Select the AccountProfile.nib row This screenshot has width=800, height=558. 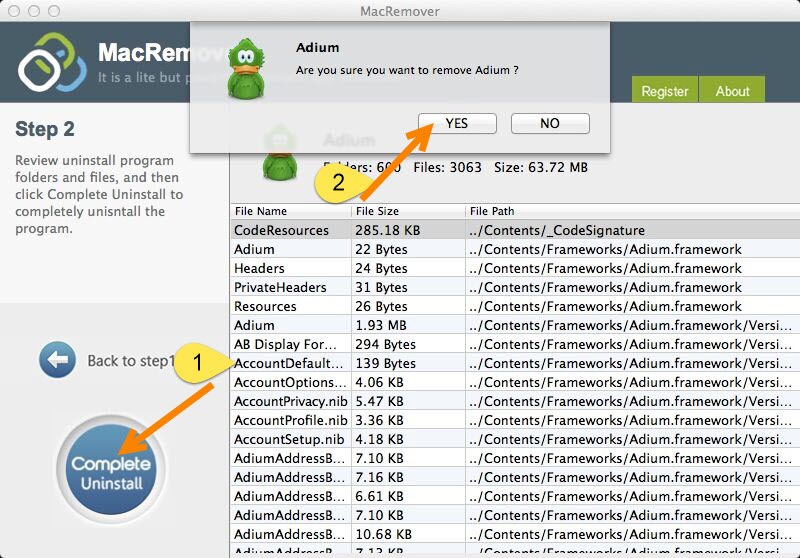click(x=515, y=420)
